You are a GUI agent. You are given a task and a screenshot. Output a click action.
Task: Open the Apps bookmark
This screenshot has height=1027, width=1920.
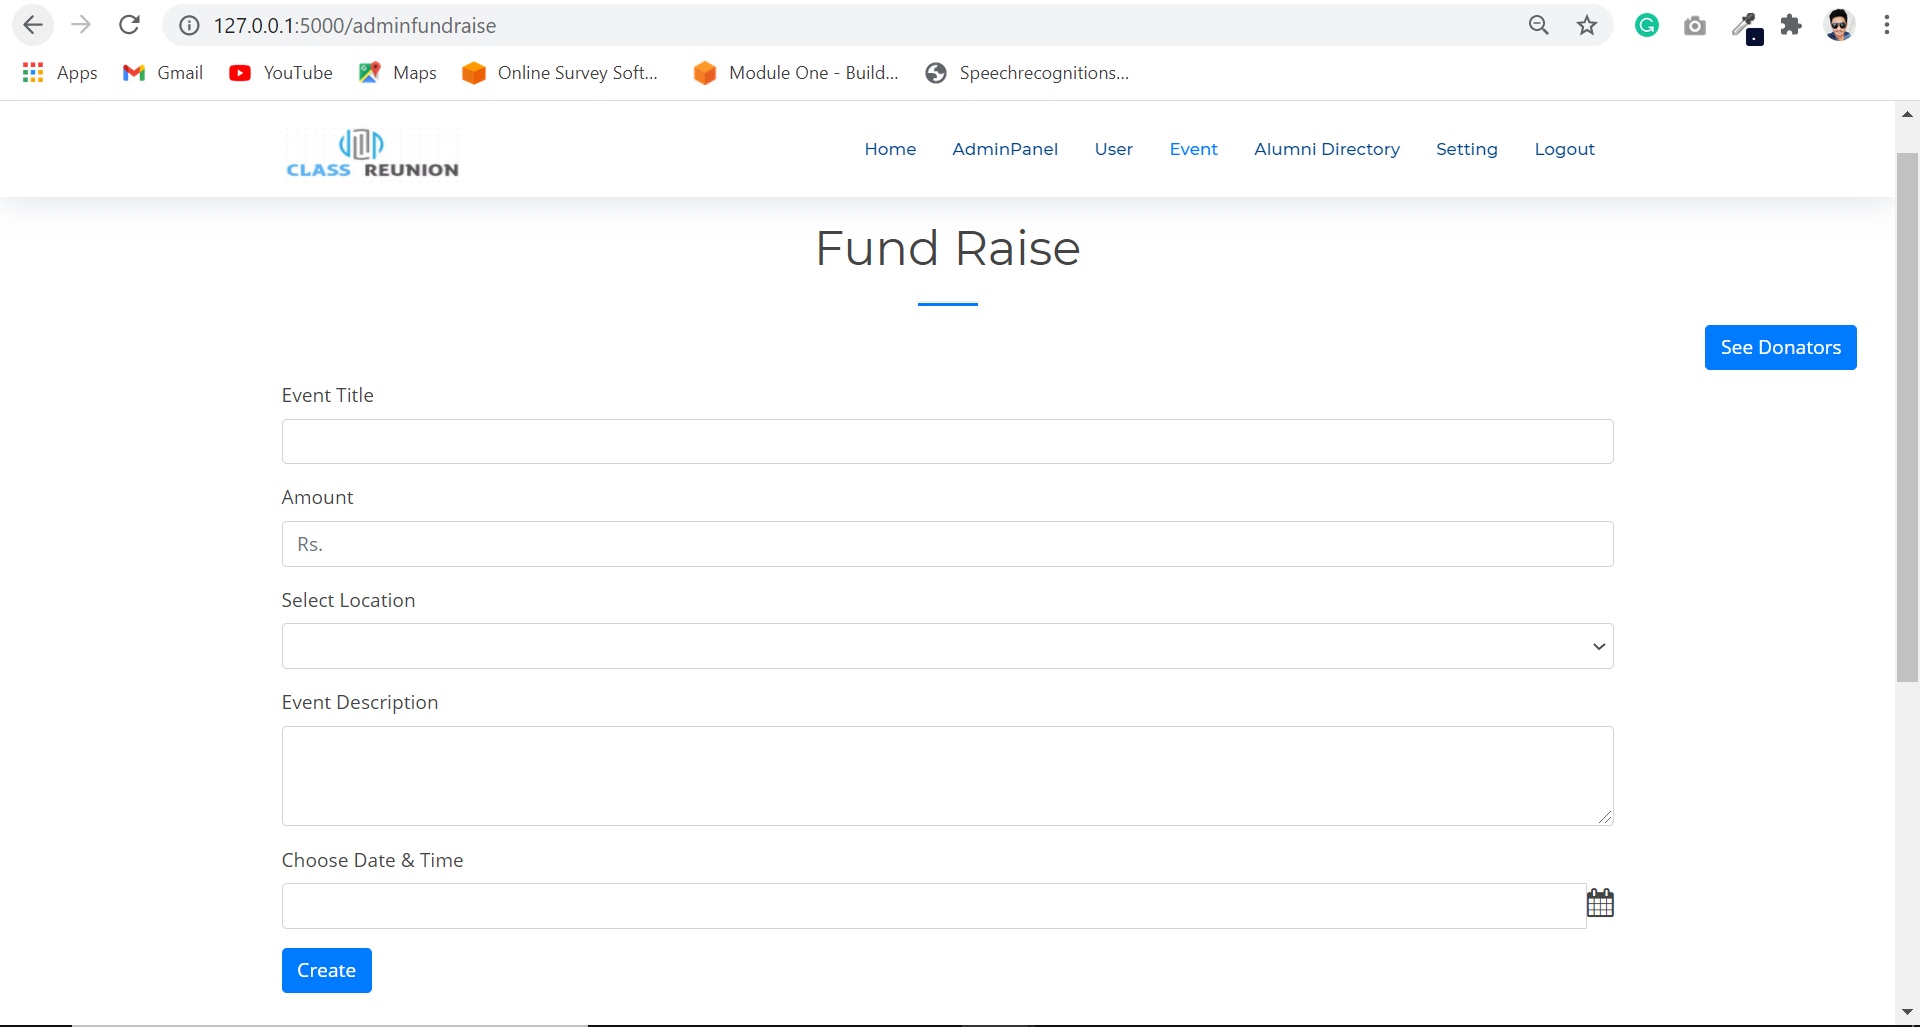tap(60, 73)
